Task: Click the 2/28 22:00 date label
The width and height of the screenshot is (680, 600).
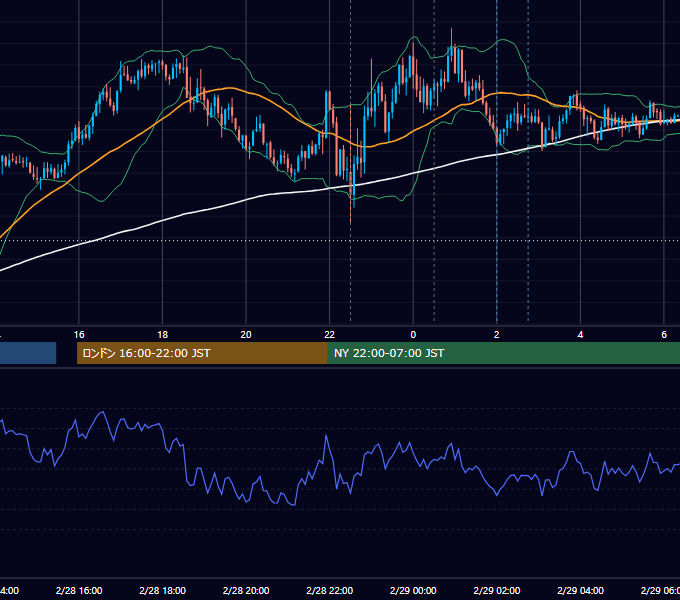Action: pyautogui.click(x=330, y=590)
